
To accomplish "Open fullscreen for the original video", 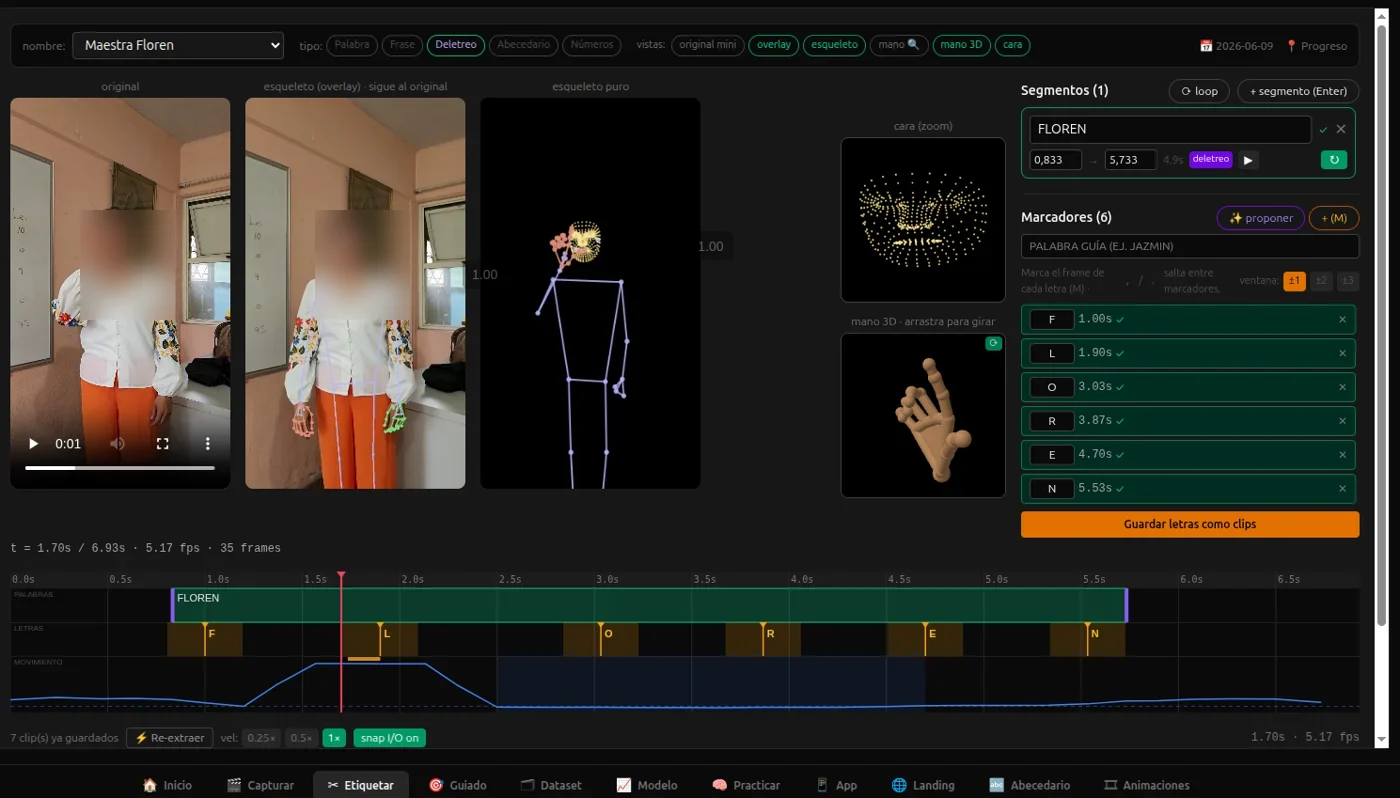I will pos(163,444).
